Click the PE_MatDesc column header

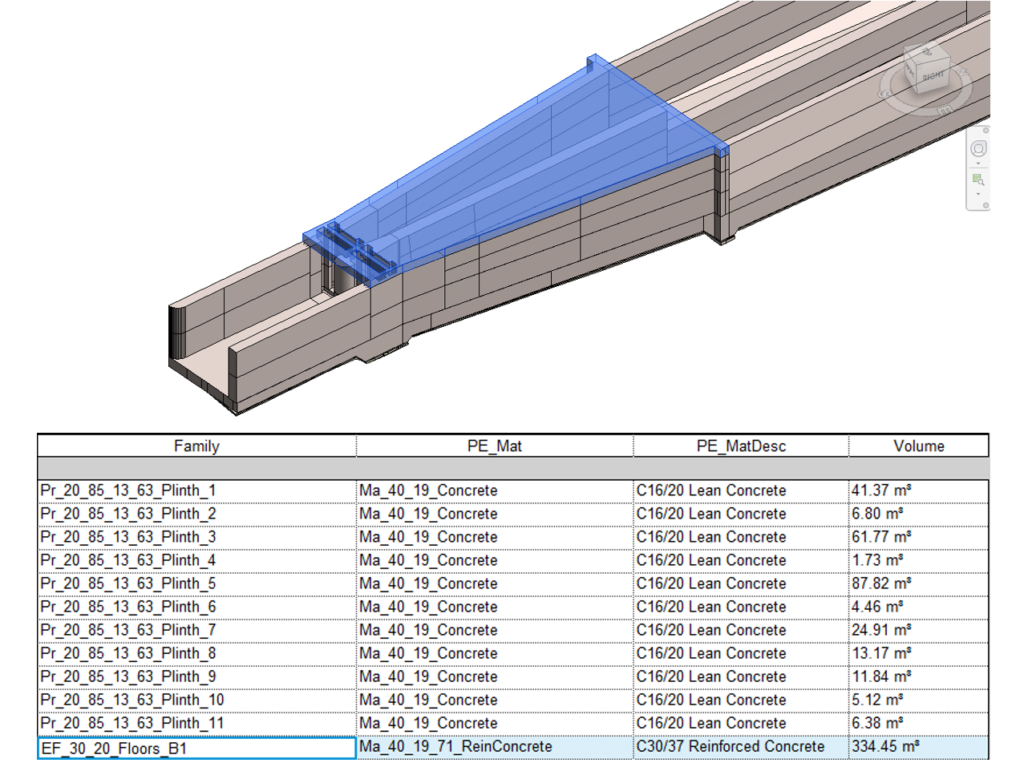[x=740, y=446]
